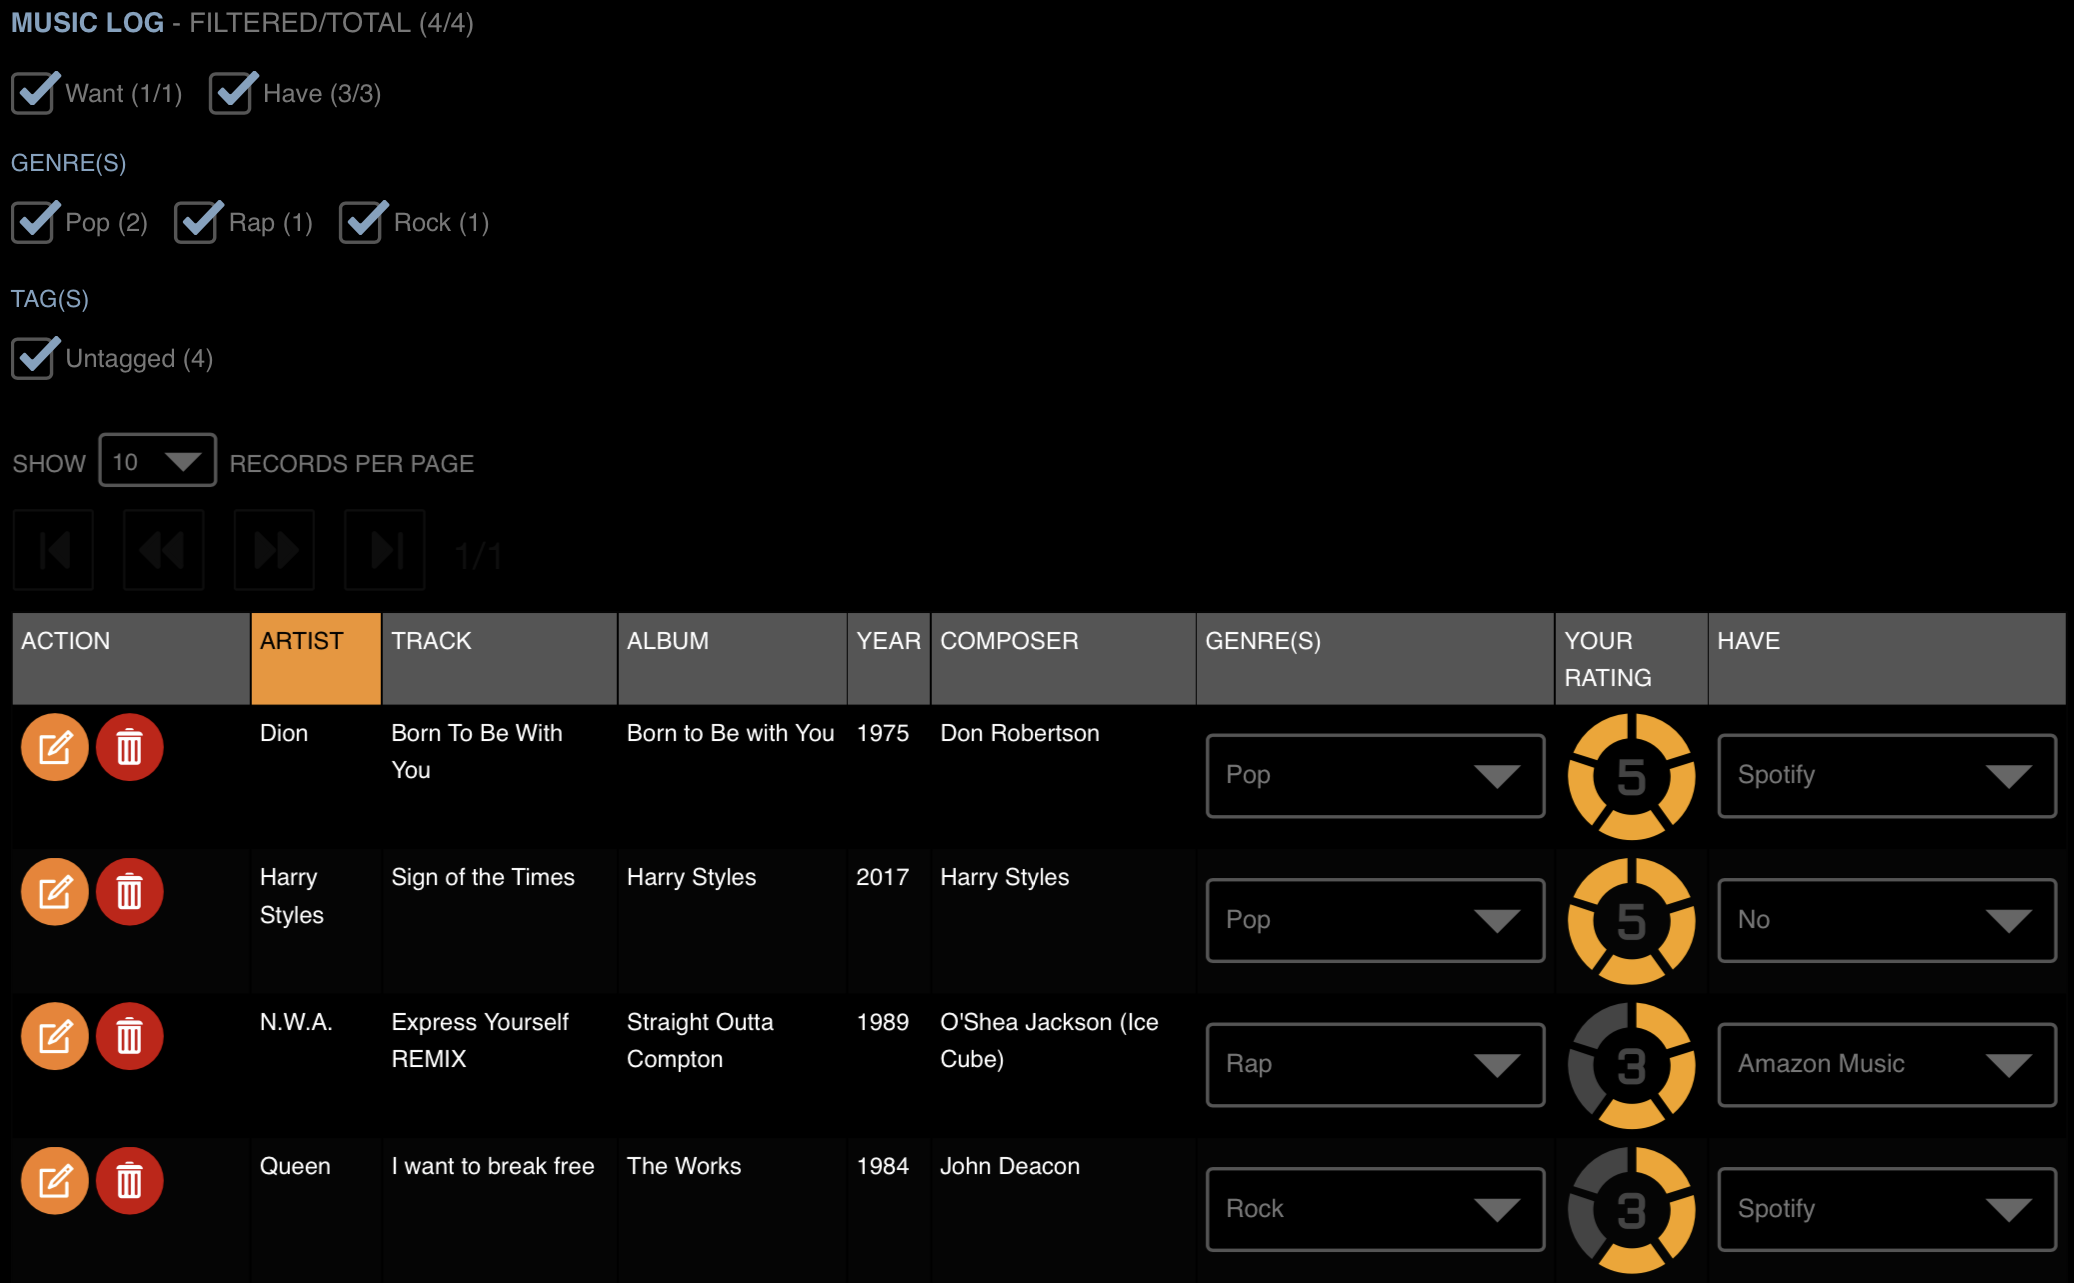Click the delete icon for Queen's track
Image resolution: width=2074 pixels, height=1283 pixels.
[129, 1182]
